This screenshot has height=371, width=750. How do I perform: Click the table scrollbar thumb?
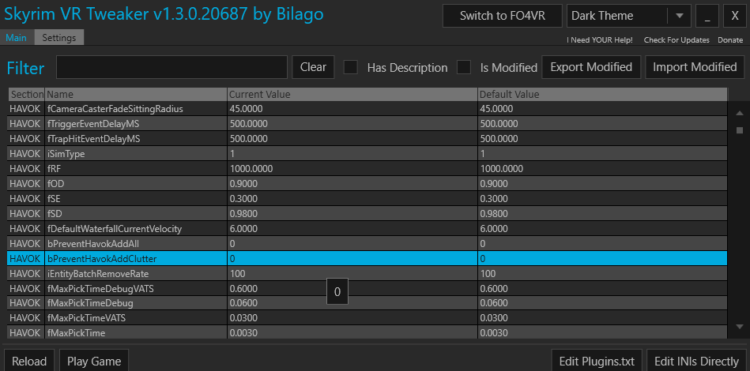(739, 130)
